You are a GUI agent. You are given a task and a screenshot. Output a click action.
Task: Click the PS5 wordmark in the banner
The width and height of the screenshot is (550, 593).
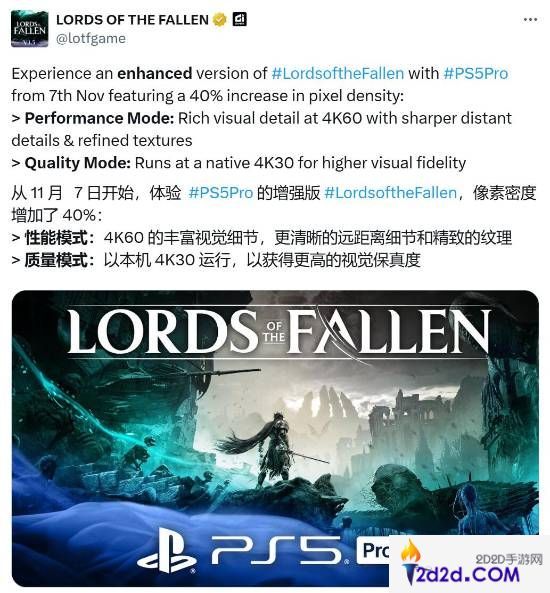click(x=277, y=550)
